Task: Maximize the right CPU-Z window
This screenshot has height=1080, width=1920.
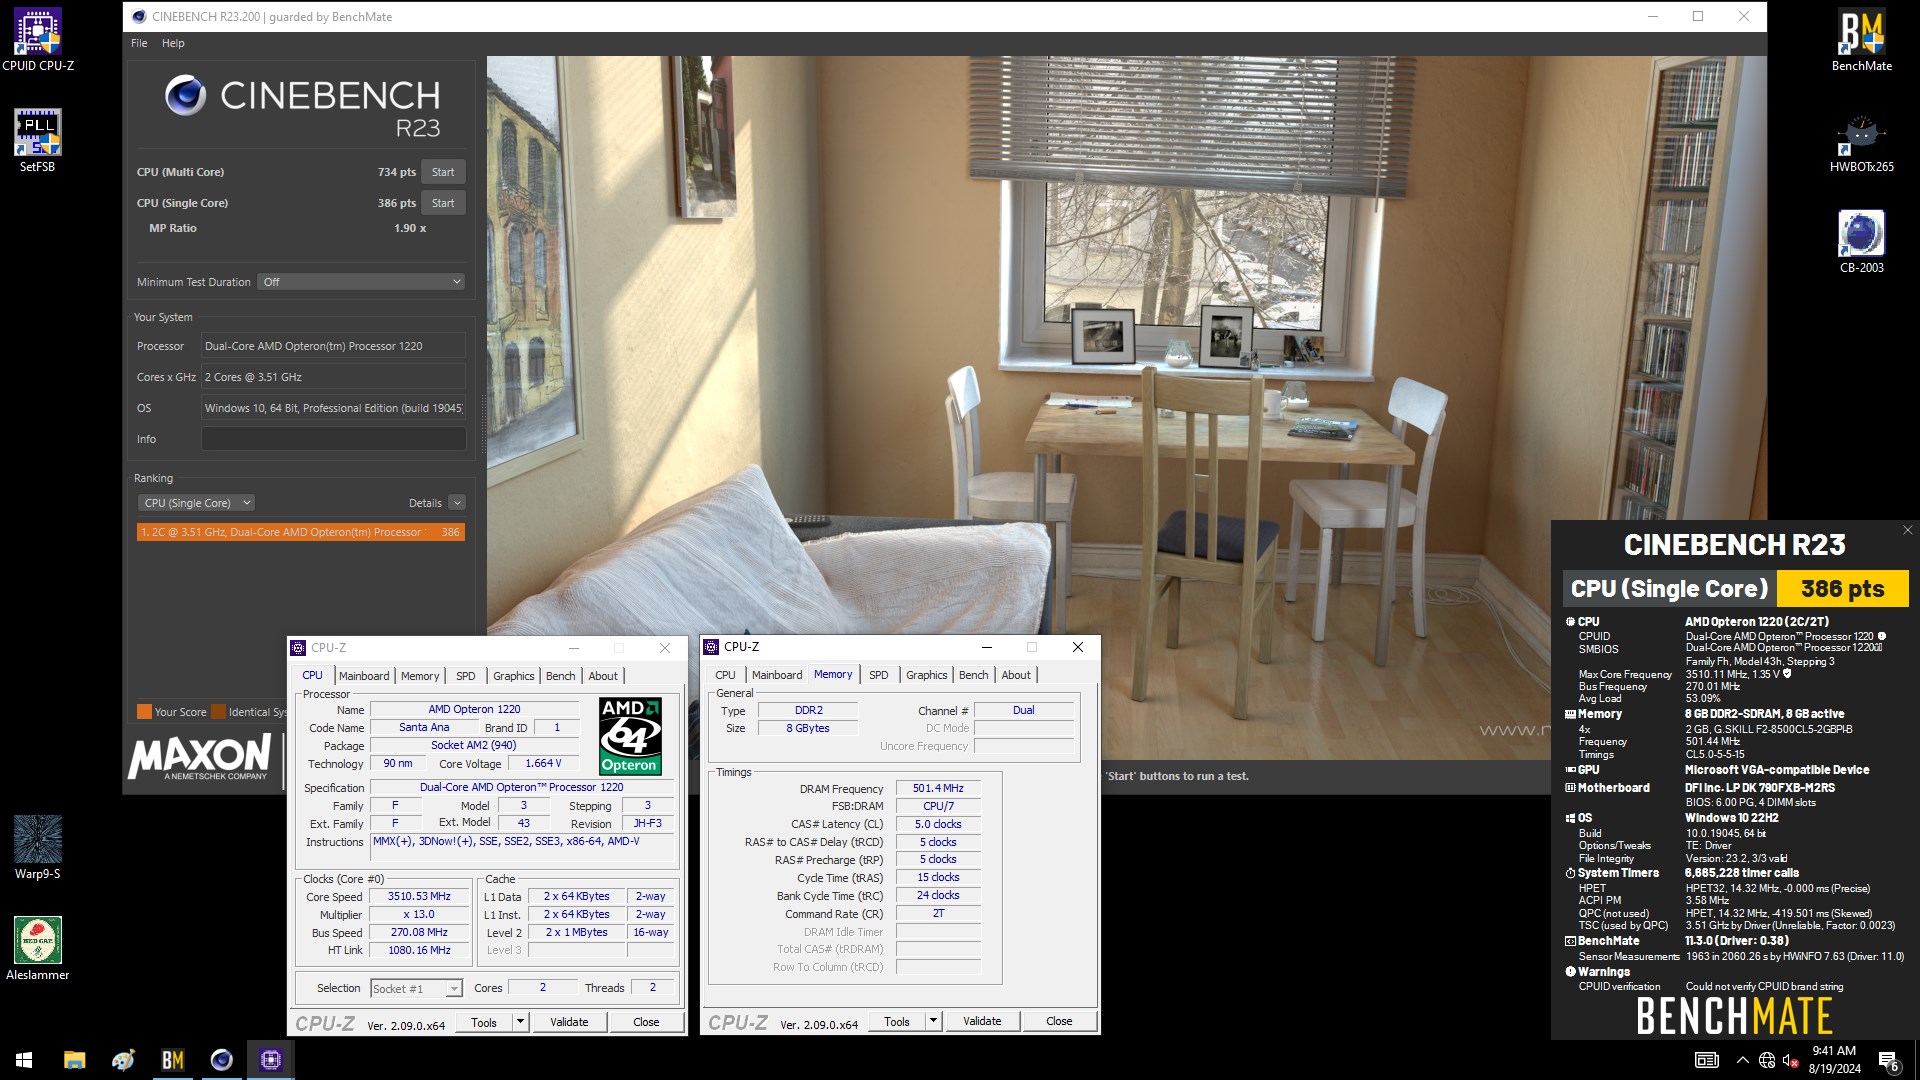Action: (1032, 647)
